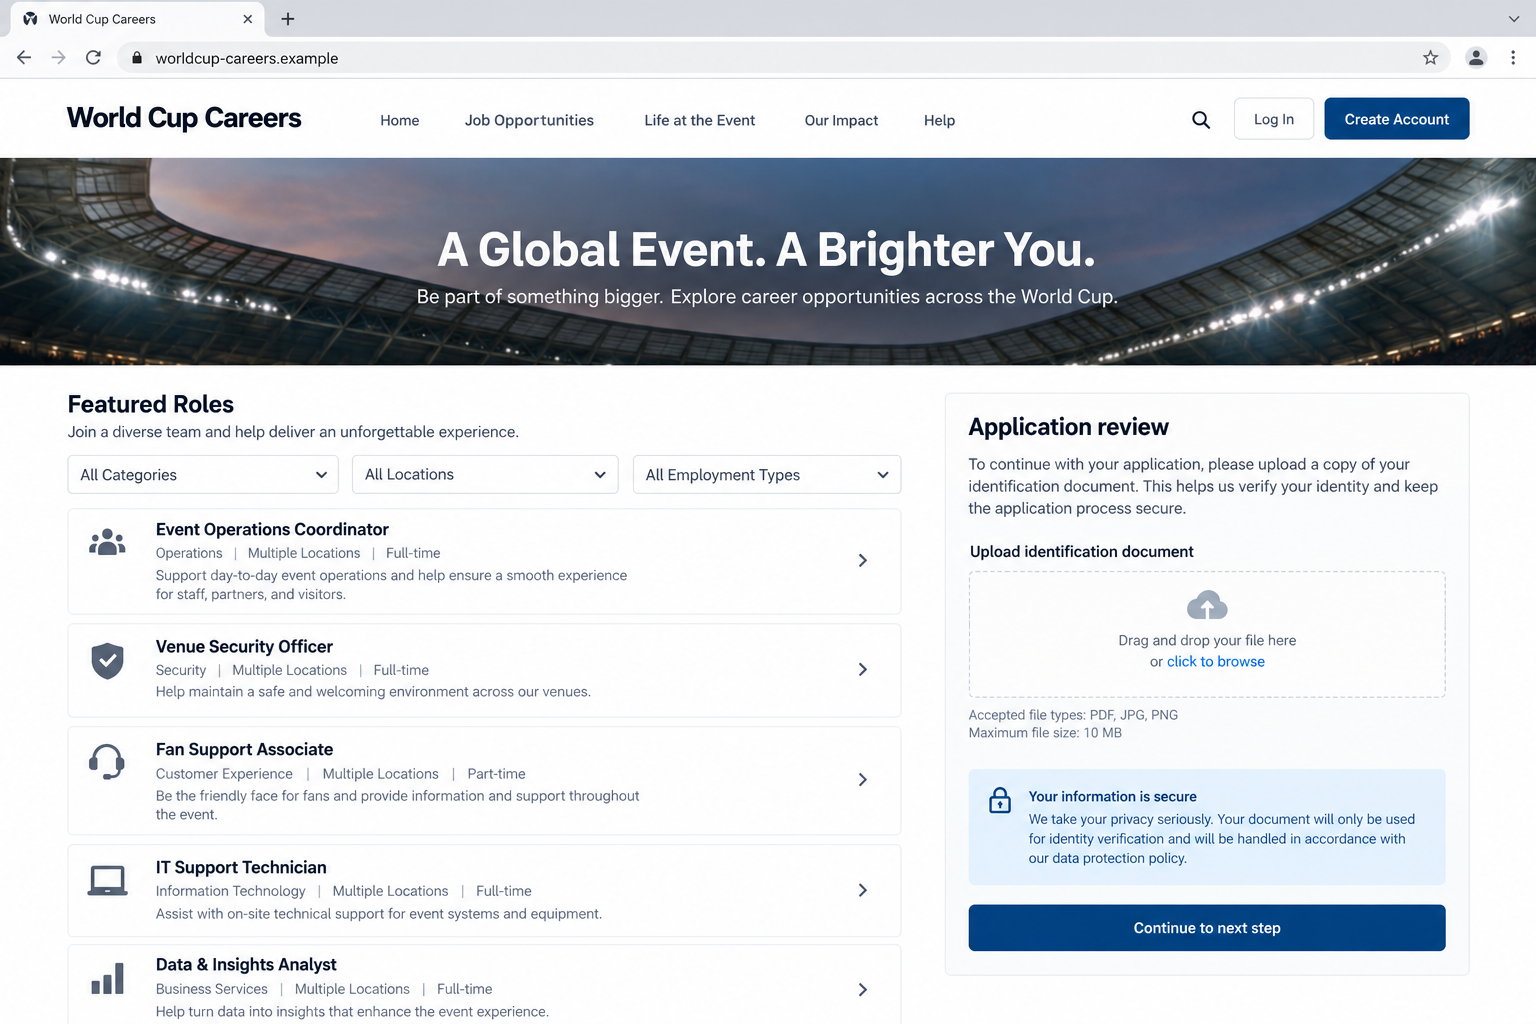Open the All Locations dropdown
1536x1024 pixels.
click(485, 475)
